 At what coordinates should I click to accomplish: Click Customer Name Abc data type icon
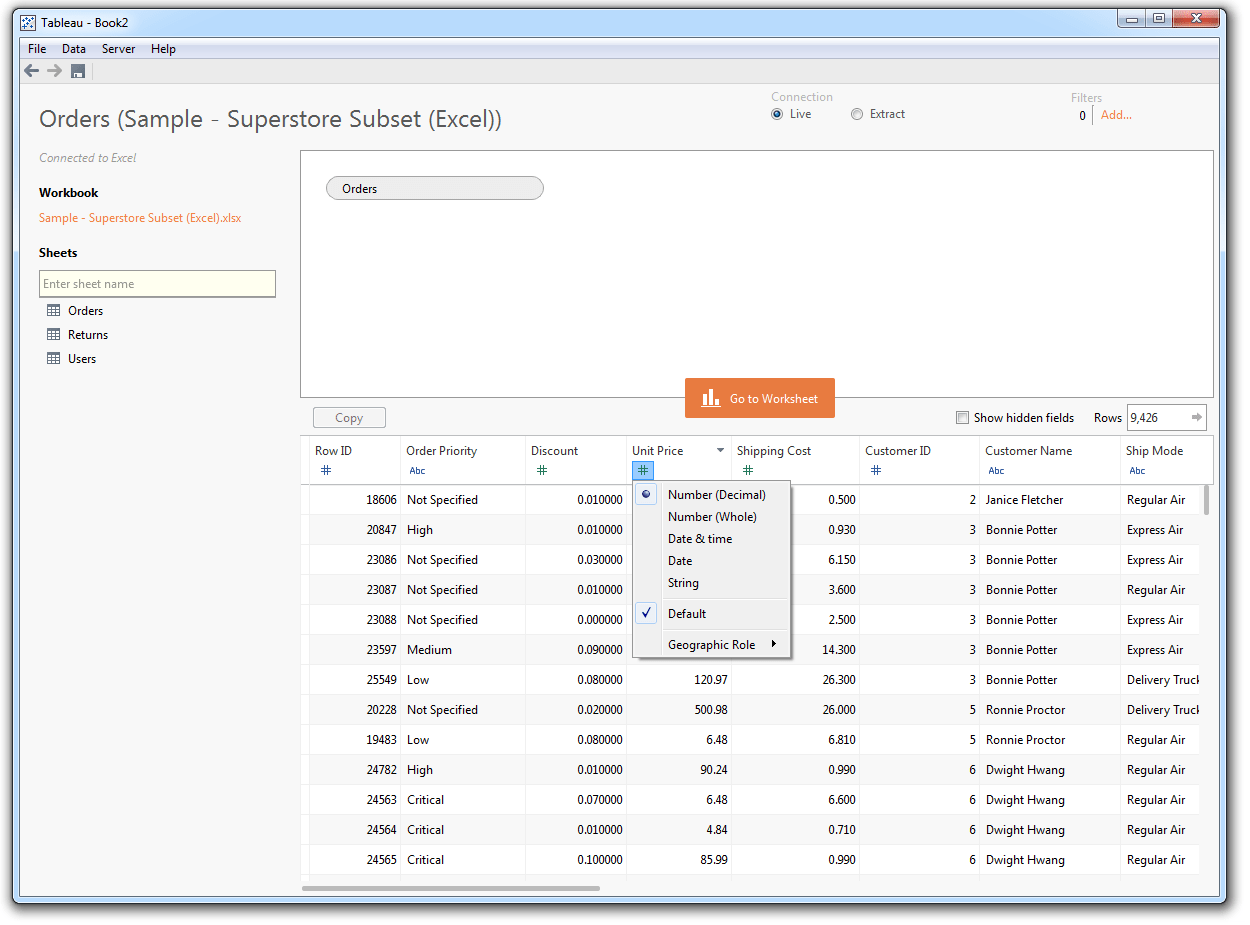[x=996, y=470]
